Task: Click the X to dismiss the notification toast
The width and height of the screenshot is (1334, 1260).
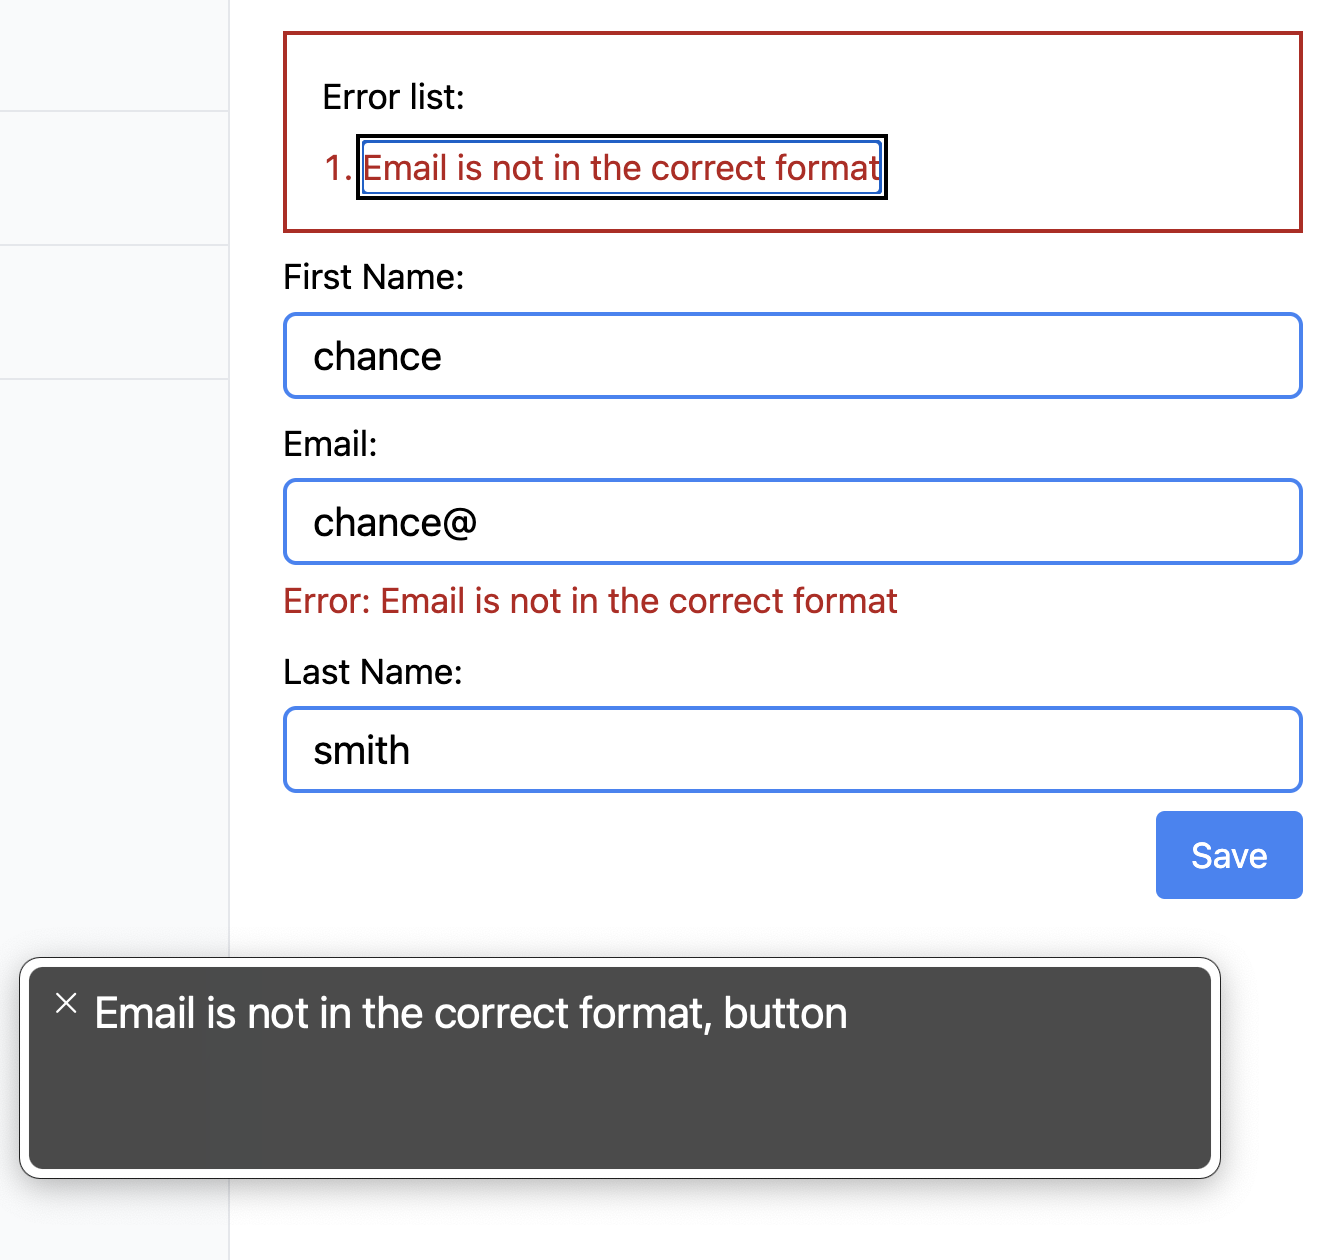Action: (67, 1004)
